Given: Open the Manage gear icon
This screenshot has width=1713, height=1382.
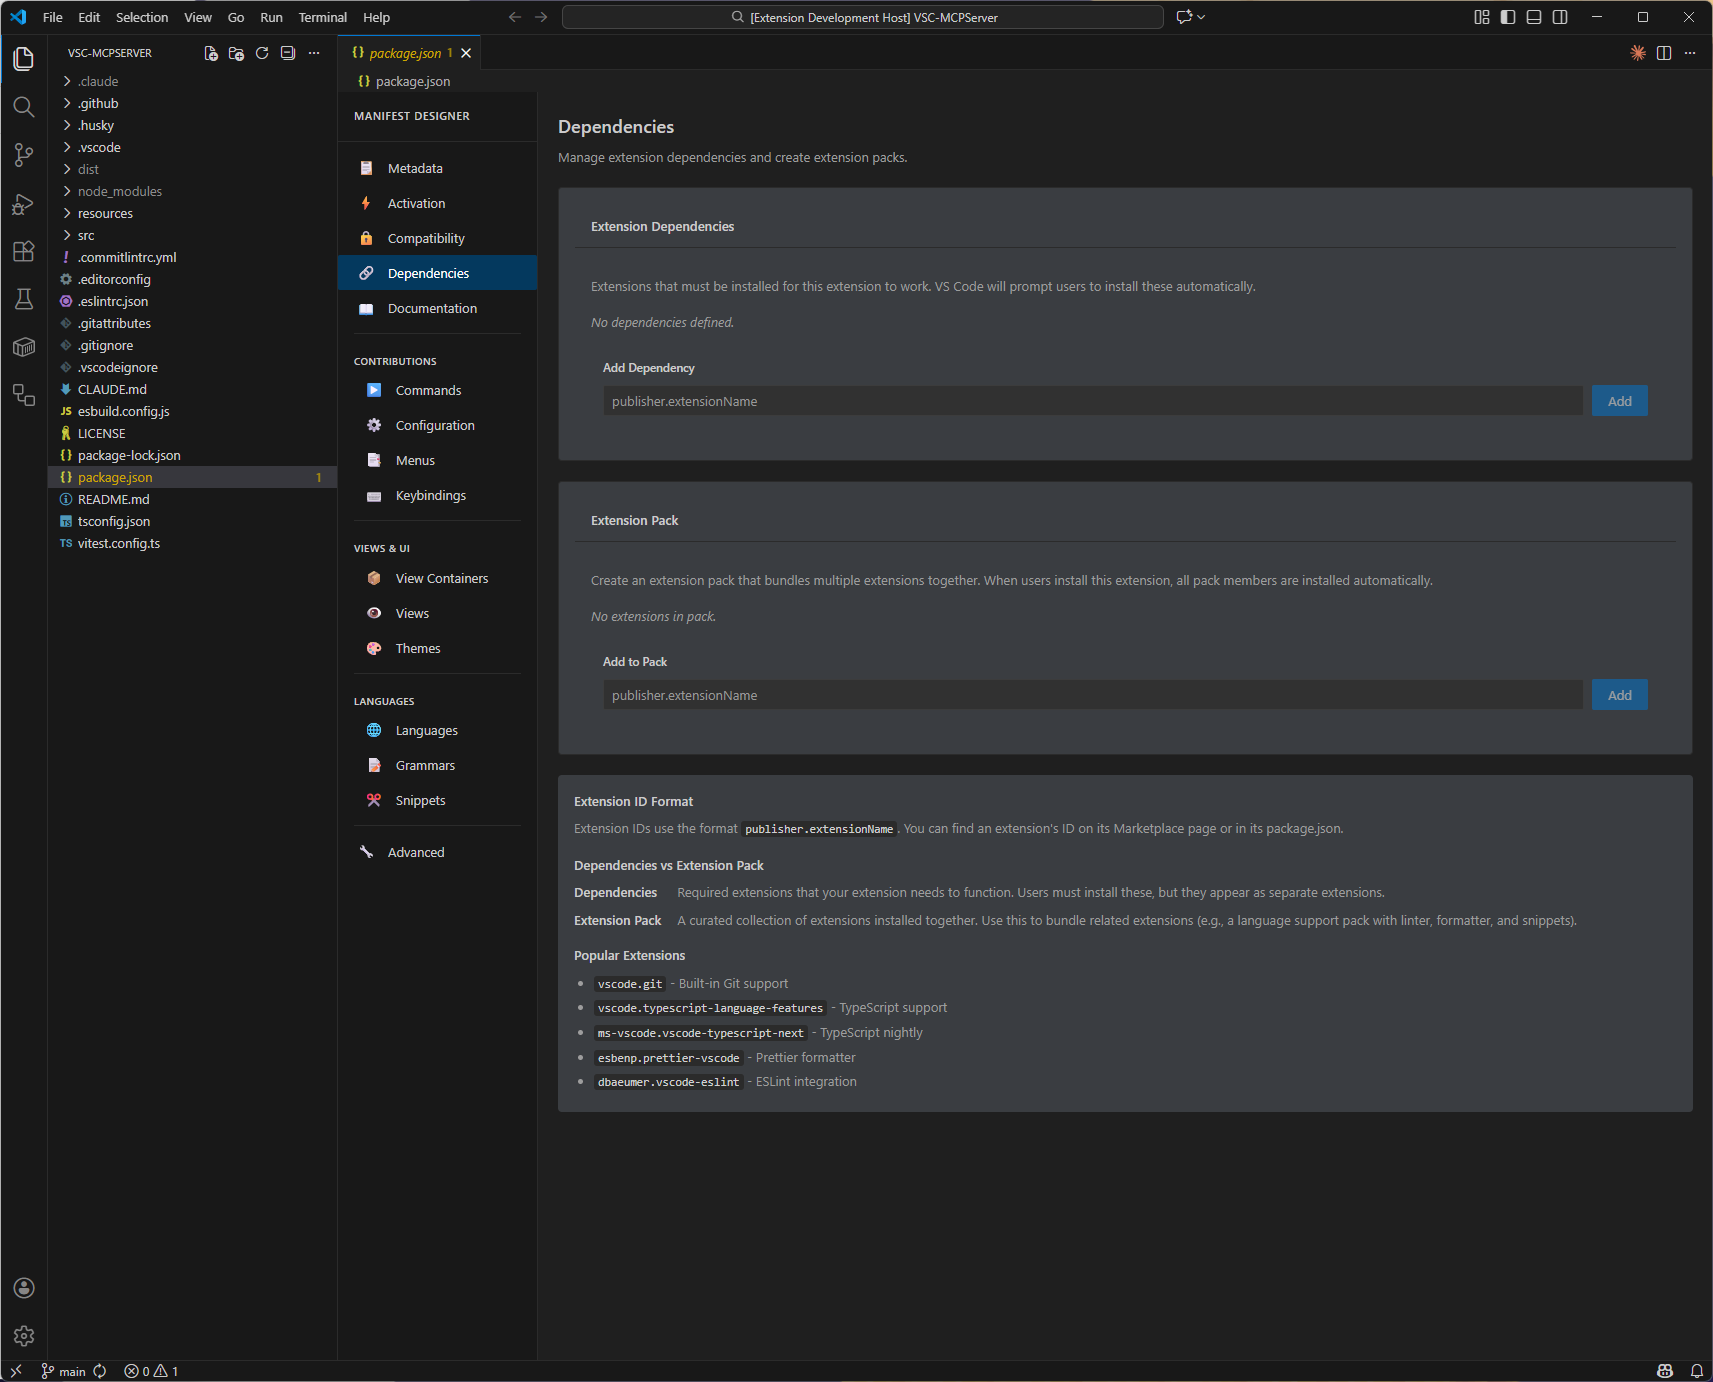Looking at the screenshot, I should pos(24,1336).
